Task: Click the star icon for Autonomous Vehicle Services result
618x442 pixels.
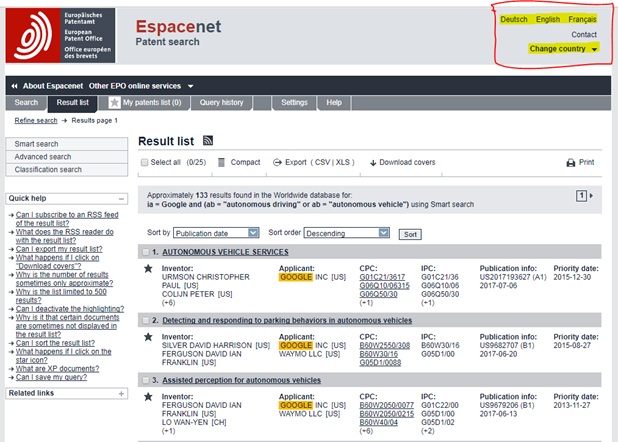Action: coord(148,269)
